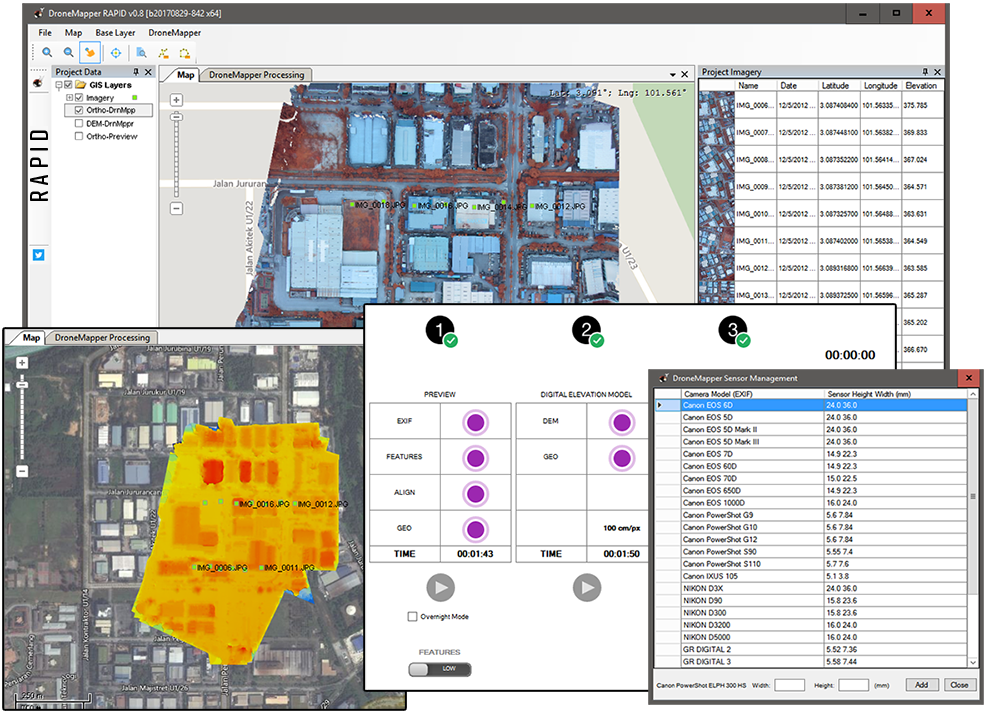Image resolution: width=1000 pixels, height=714 pixels.
Task: Select the NIKON D3200 sensor row
Action: coord(811,625)
